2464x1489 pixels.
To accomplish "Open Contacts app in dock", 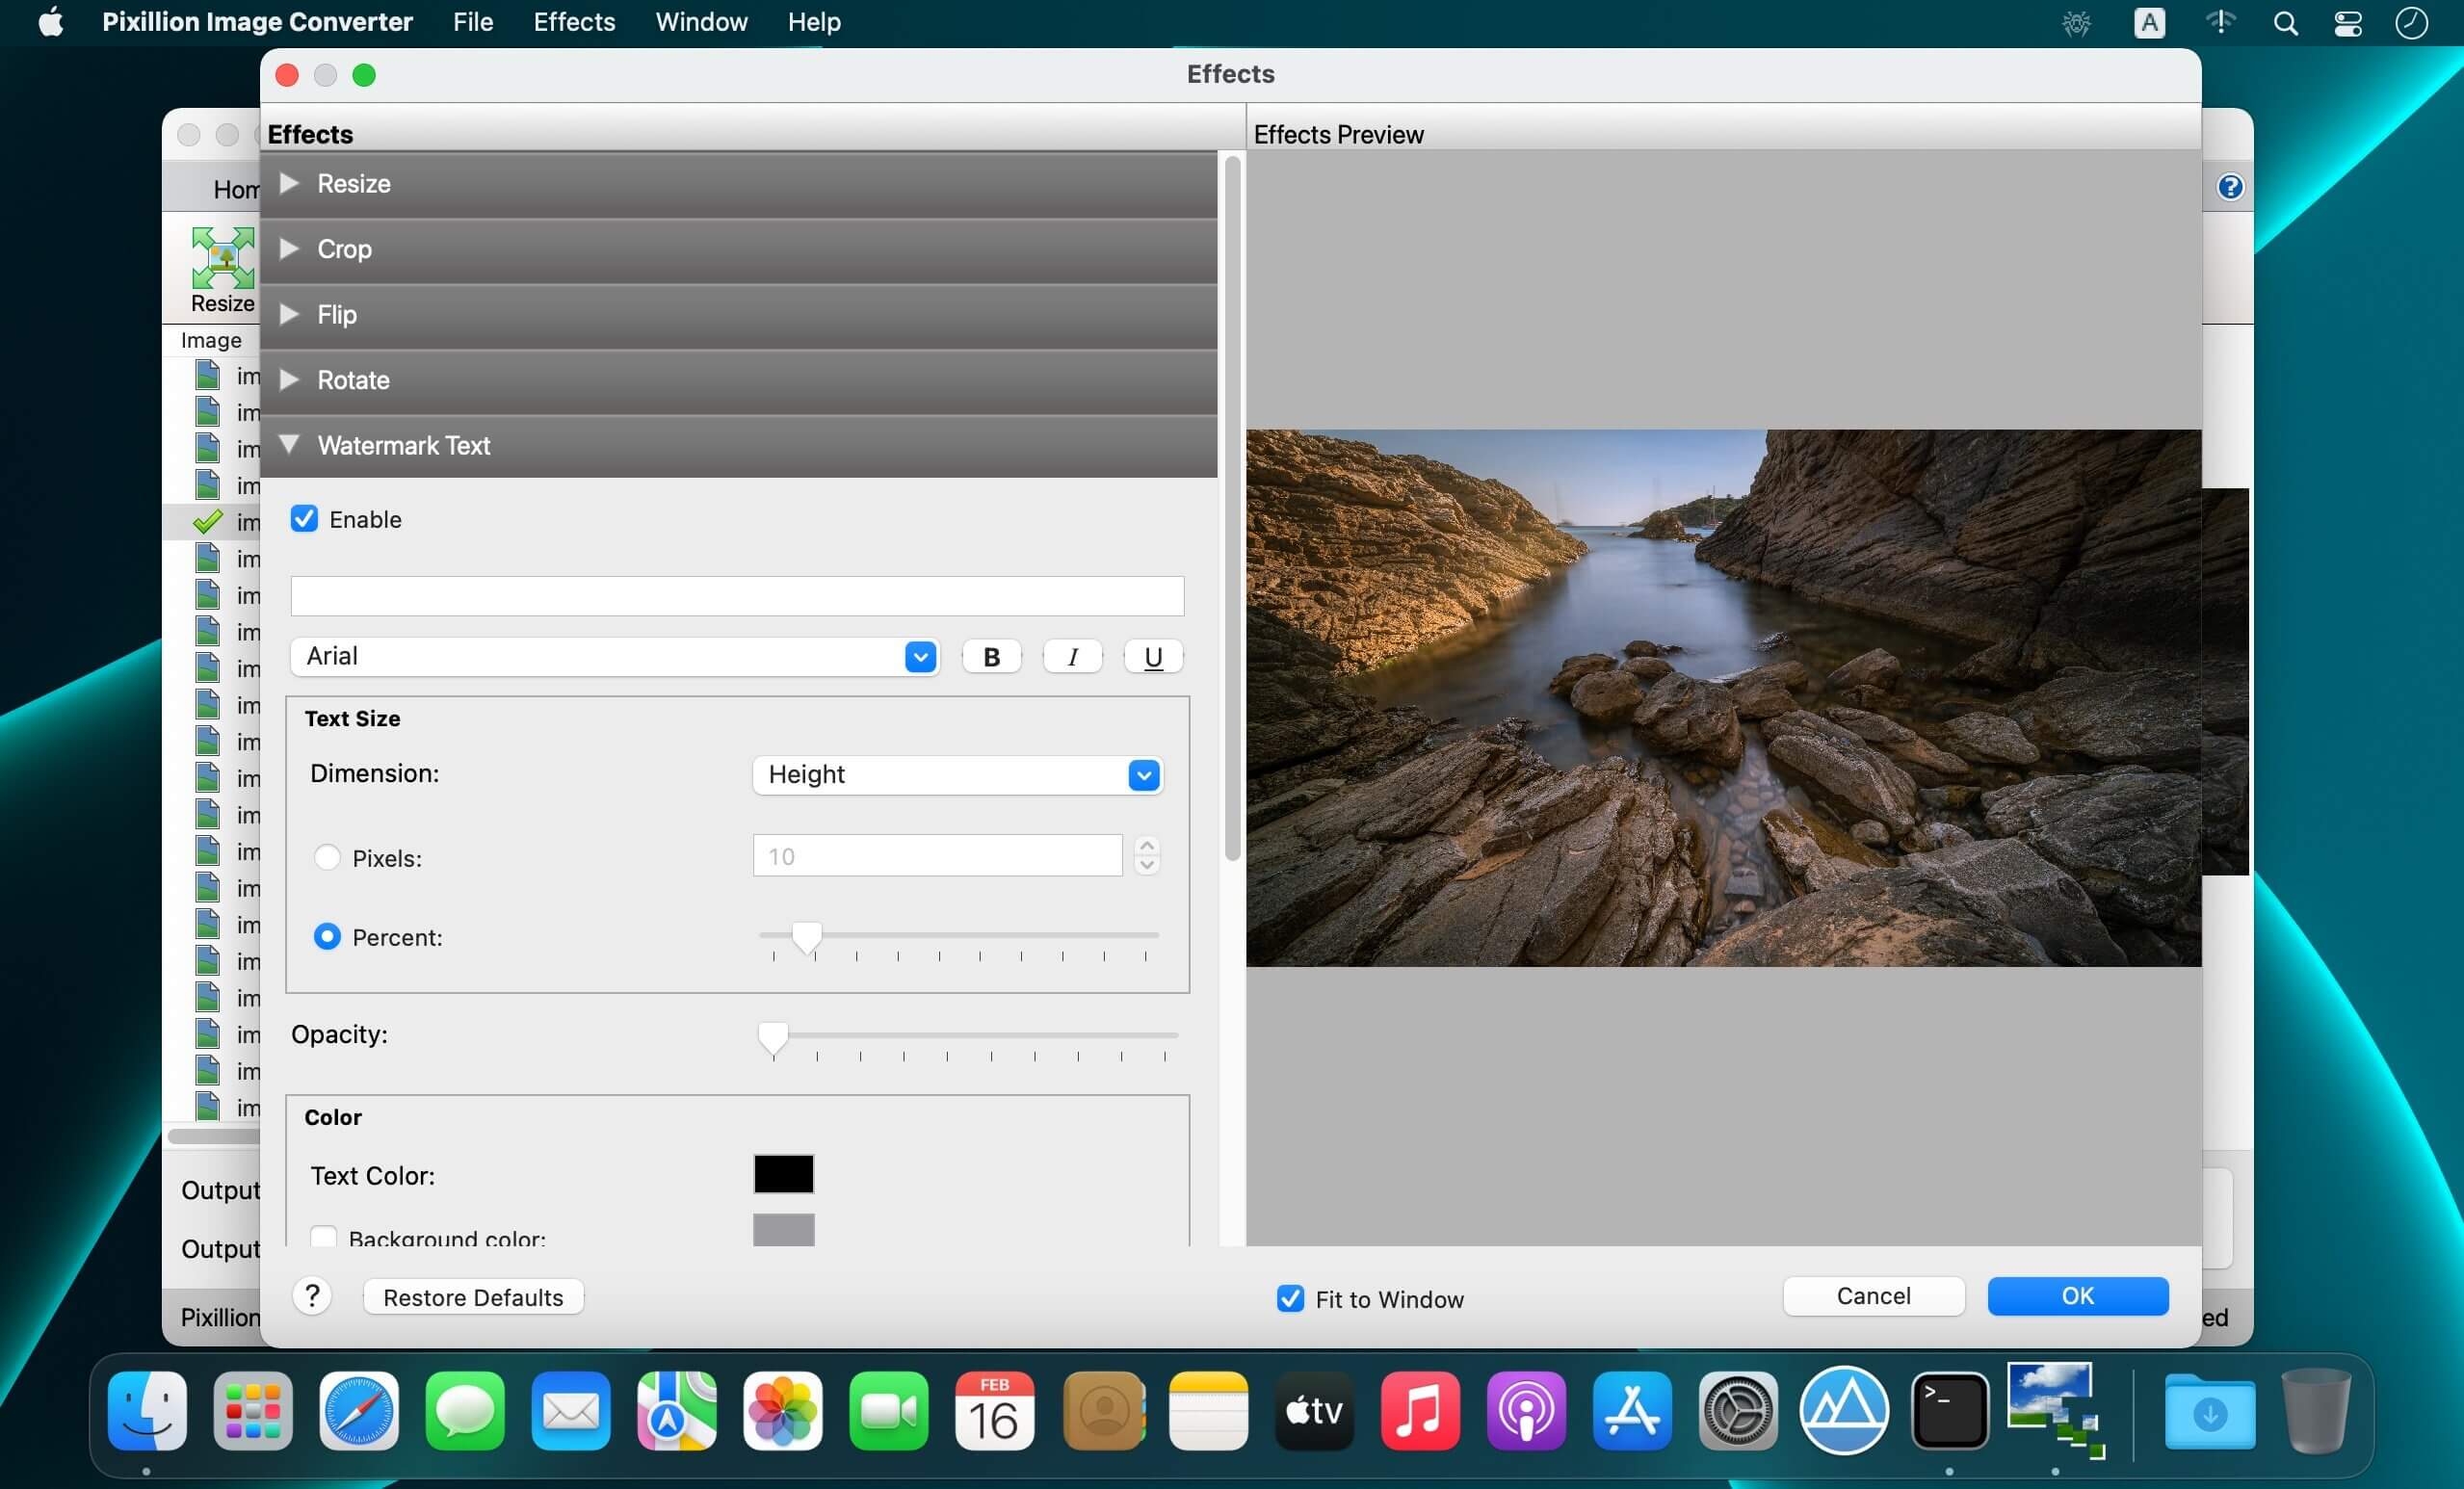I will (x=1104, y=1411).
